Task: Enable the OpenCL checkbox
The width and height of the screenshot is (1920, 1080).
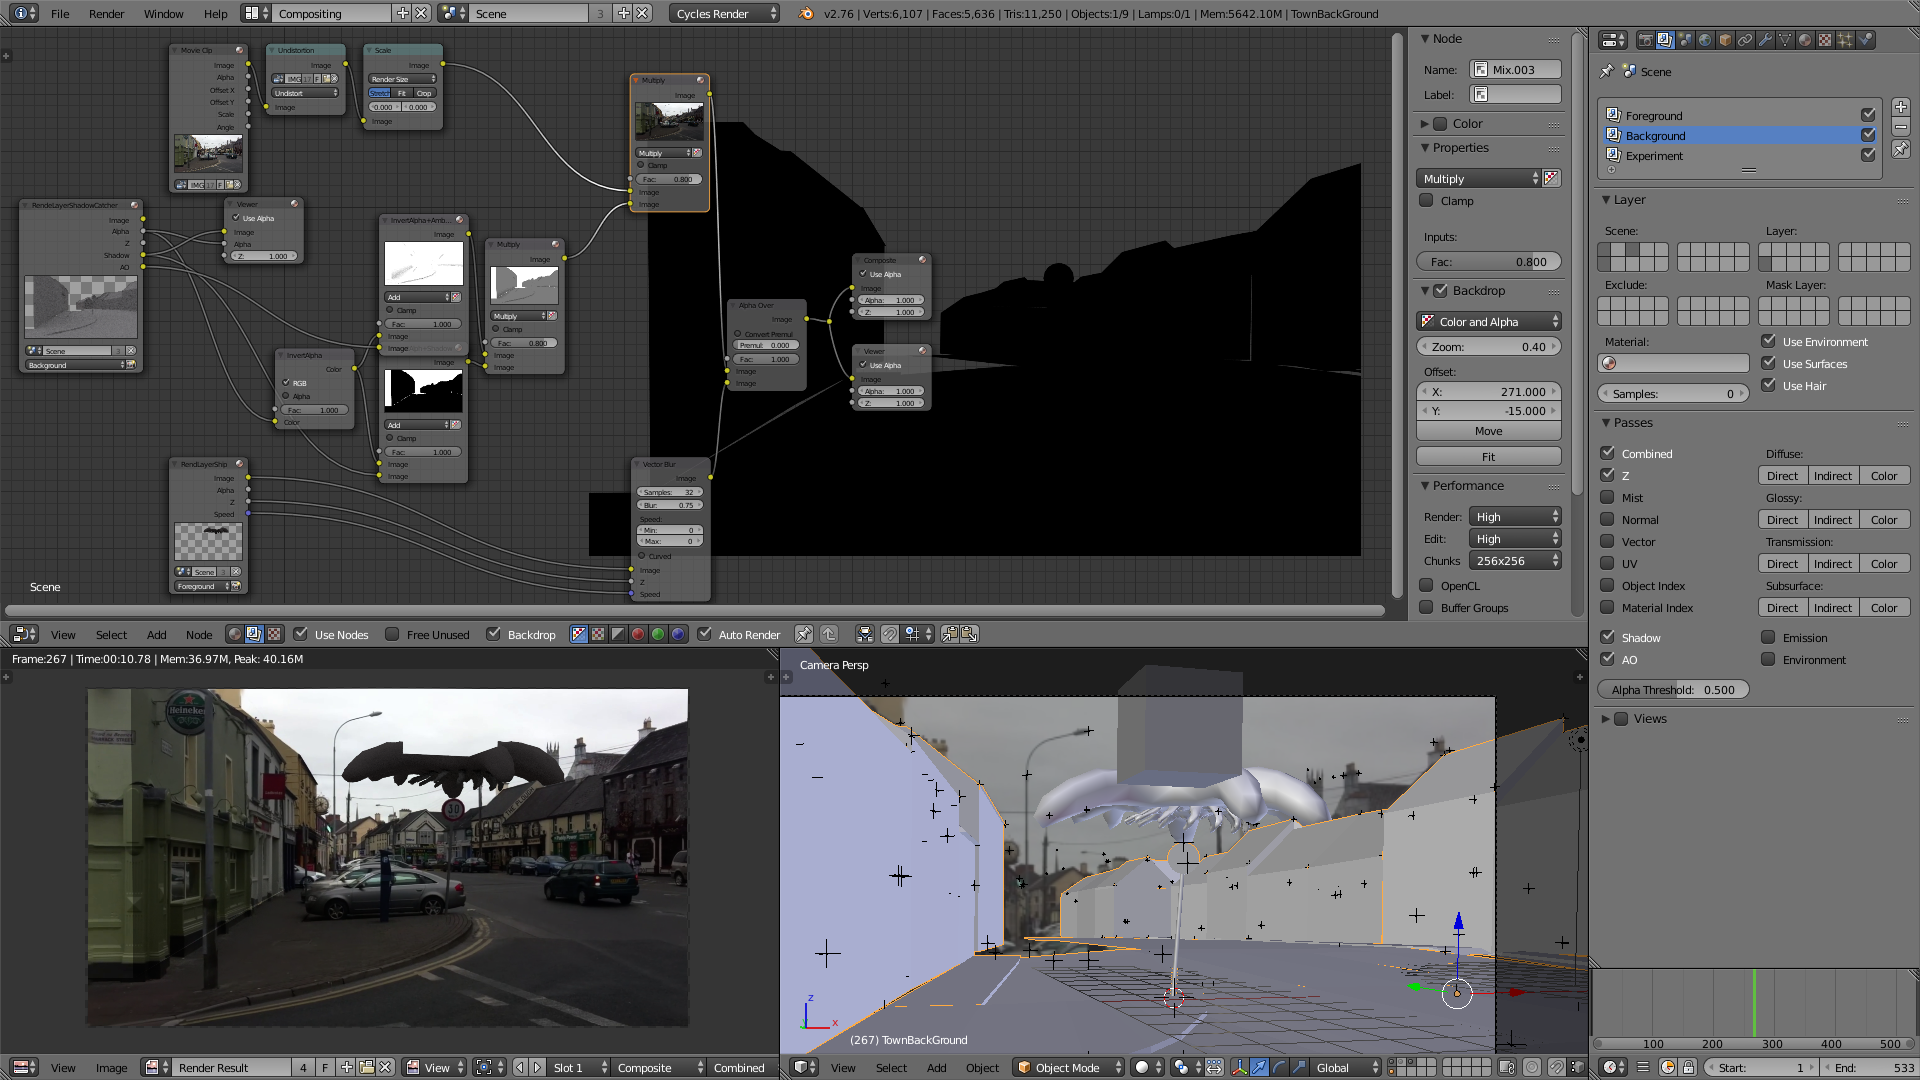Action: 1427,586
